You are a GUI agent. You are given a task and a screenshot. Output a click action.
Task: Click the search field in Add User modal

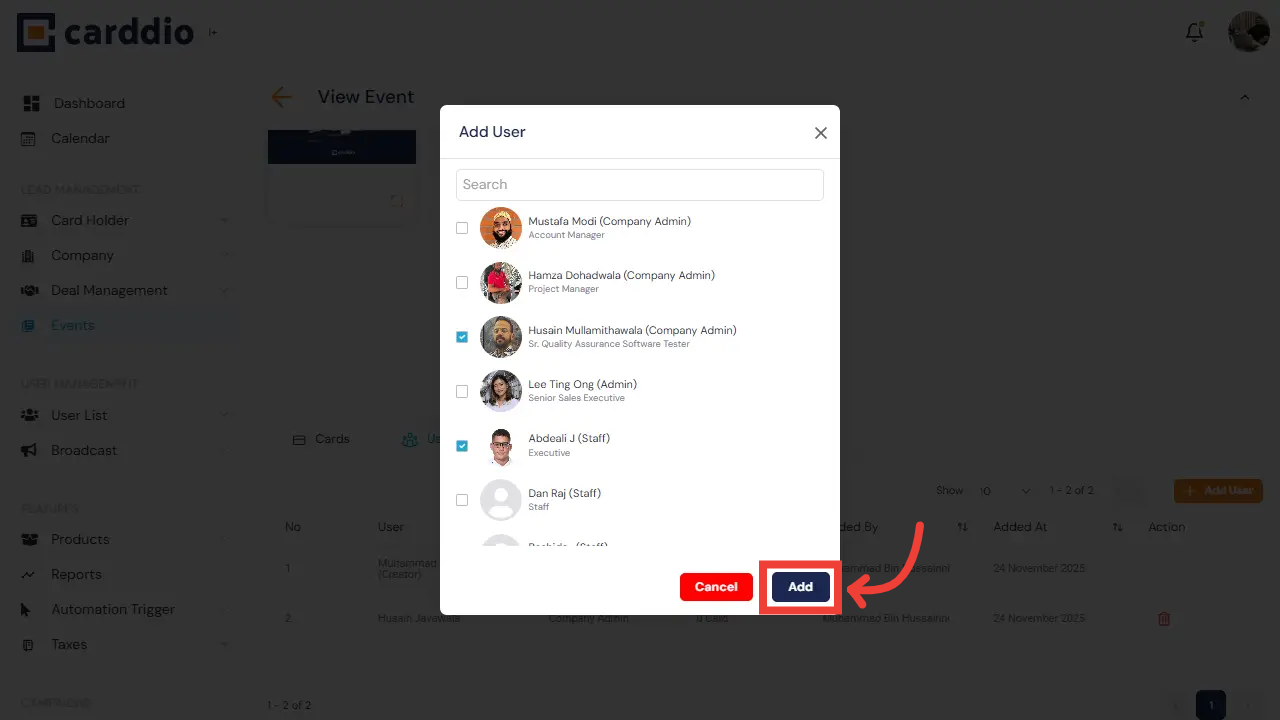point(639,184)
